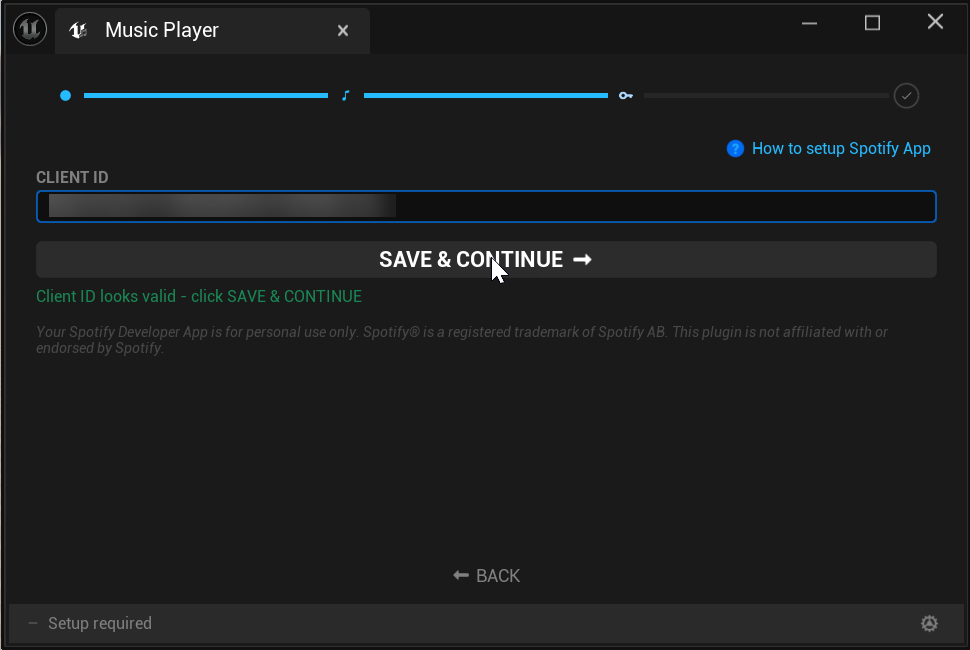This screenshot has width=970, height=650.
Task: Click the key step icon
Action: coord(626,95)
